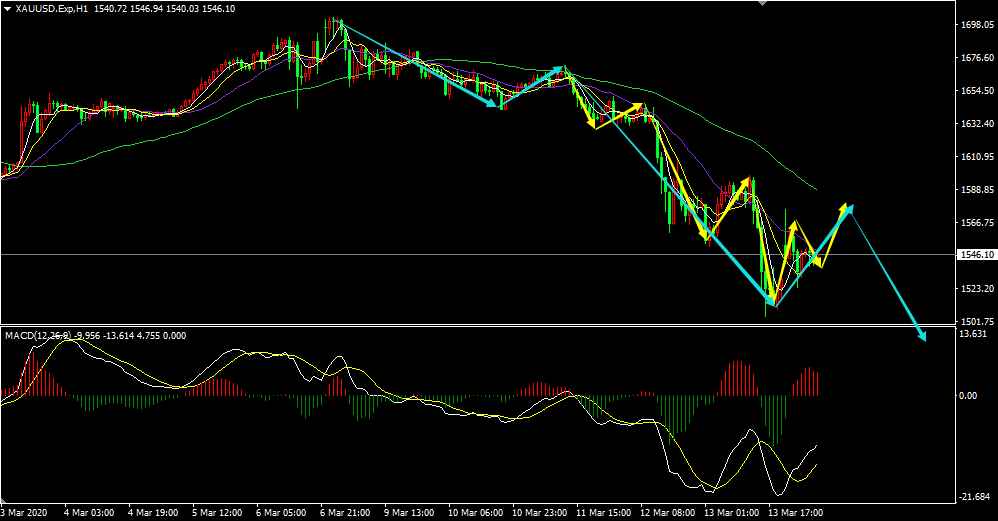Click the 3 Mar 2020 date label
The image size is (998, 521).
point(24,513)
